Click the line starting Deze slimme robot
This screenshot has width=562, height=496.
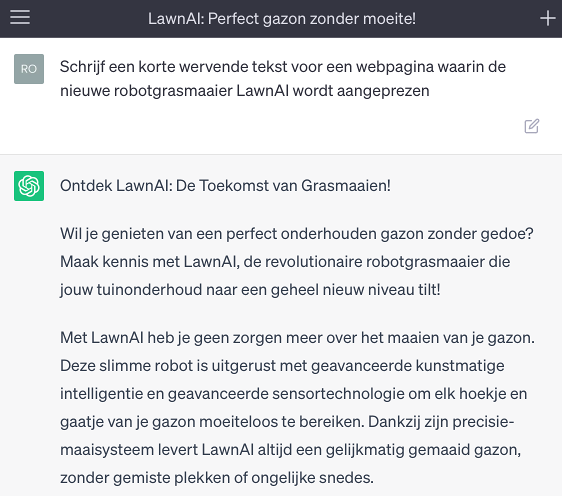(x=282, y=366)
